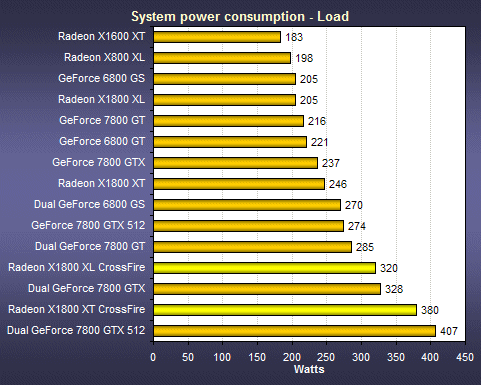Click the value '285'
Viewport: 481px width, 385px height.
365,247
